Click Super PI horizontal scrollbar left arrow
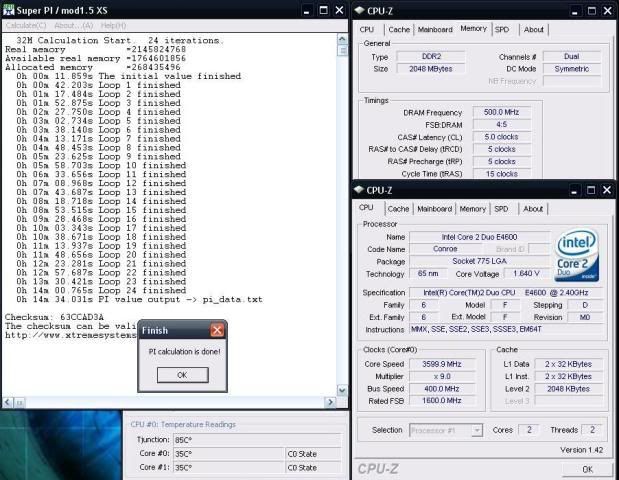 click(x=8, y=402)
